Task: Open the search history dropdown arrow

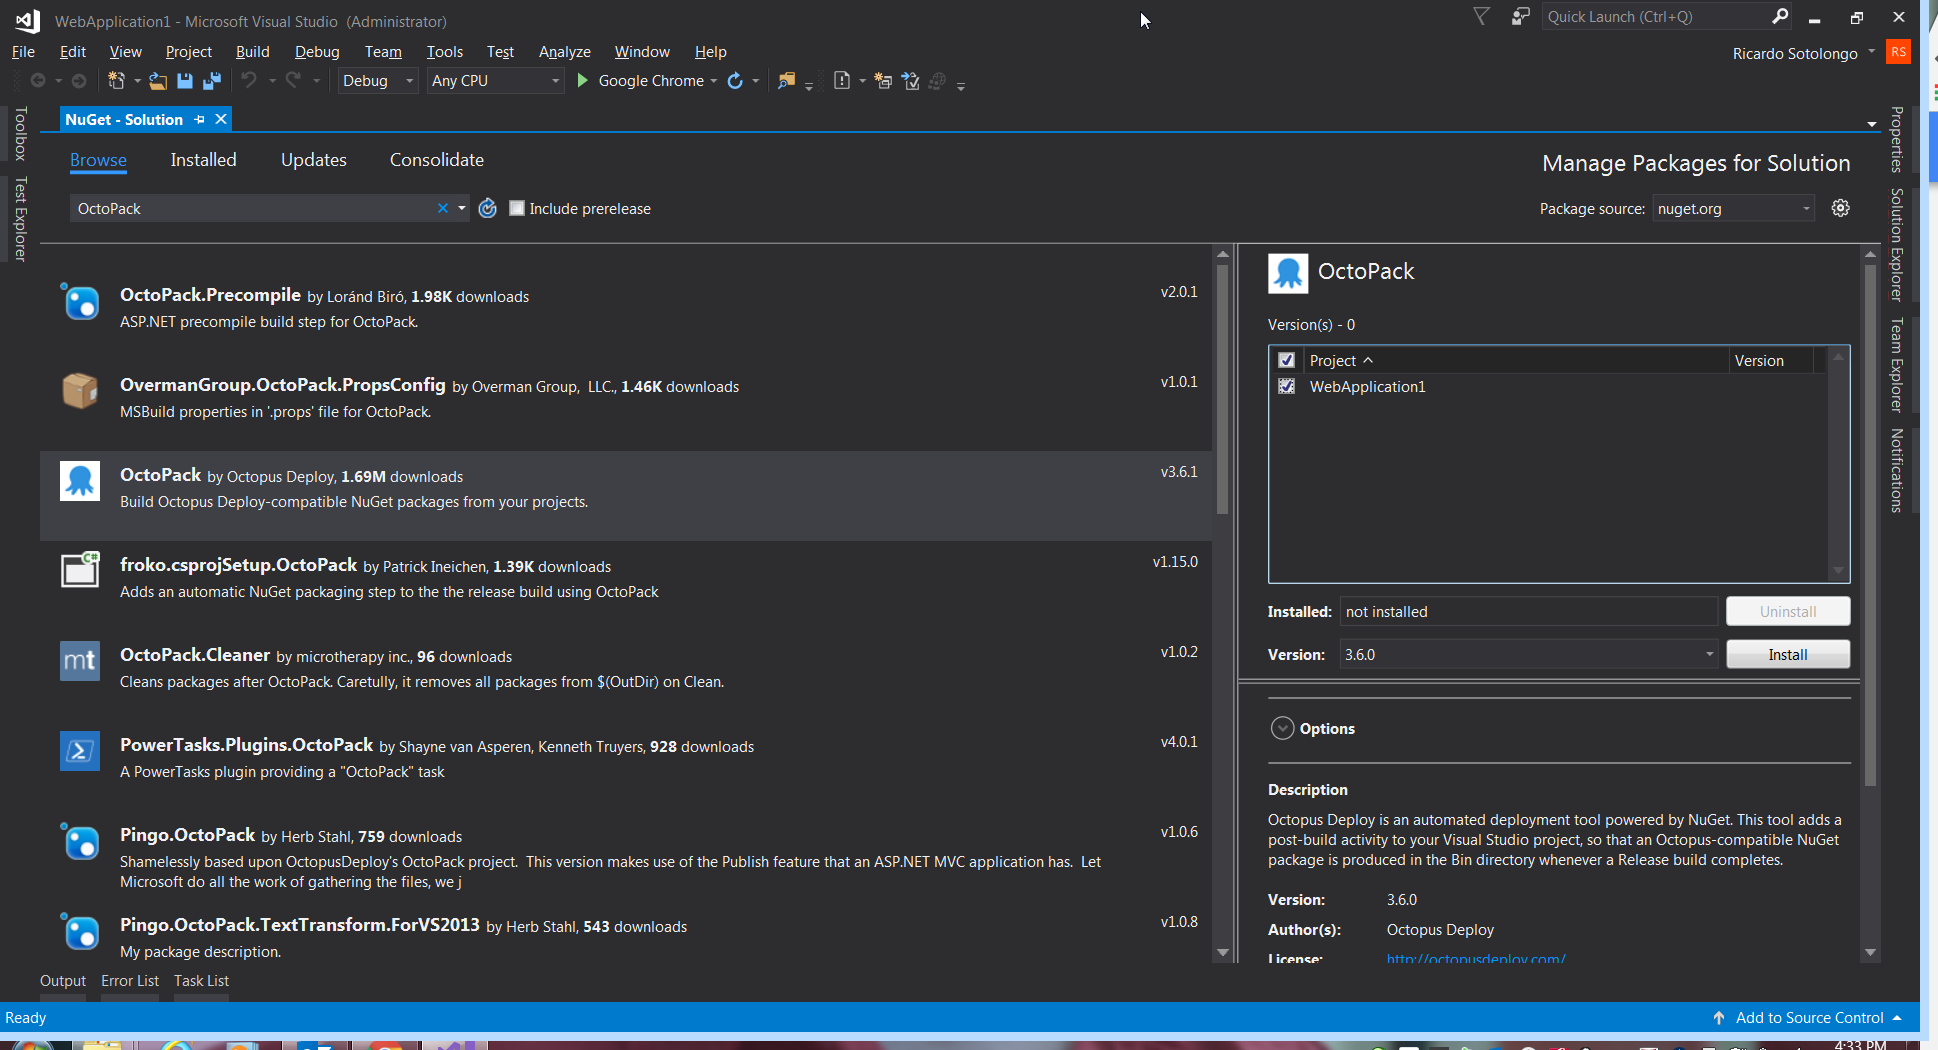Action: pos(462,208)
